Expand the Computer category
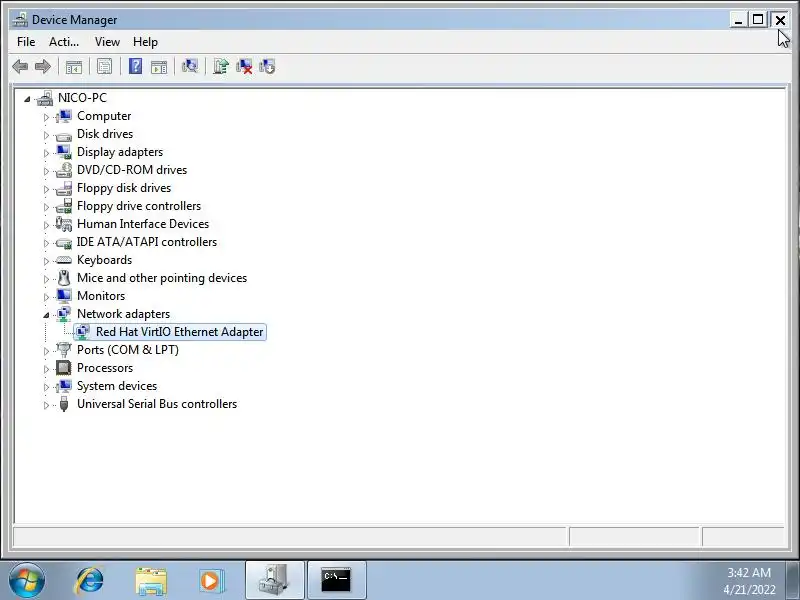Viewport: 800px width, 600px height. coord(46,117)
